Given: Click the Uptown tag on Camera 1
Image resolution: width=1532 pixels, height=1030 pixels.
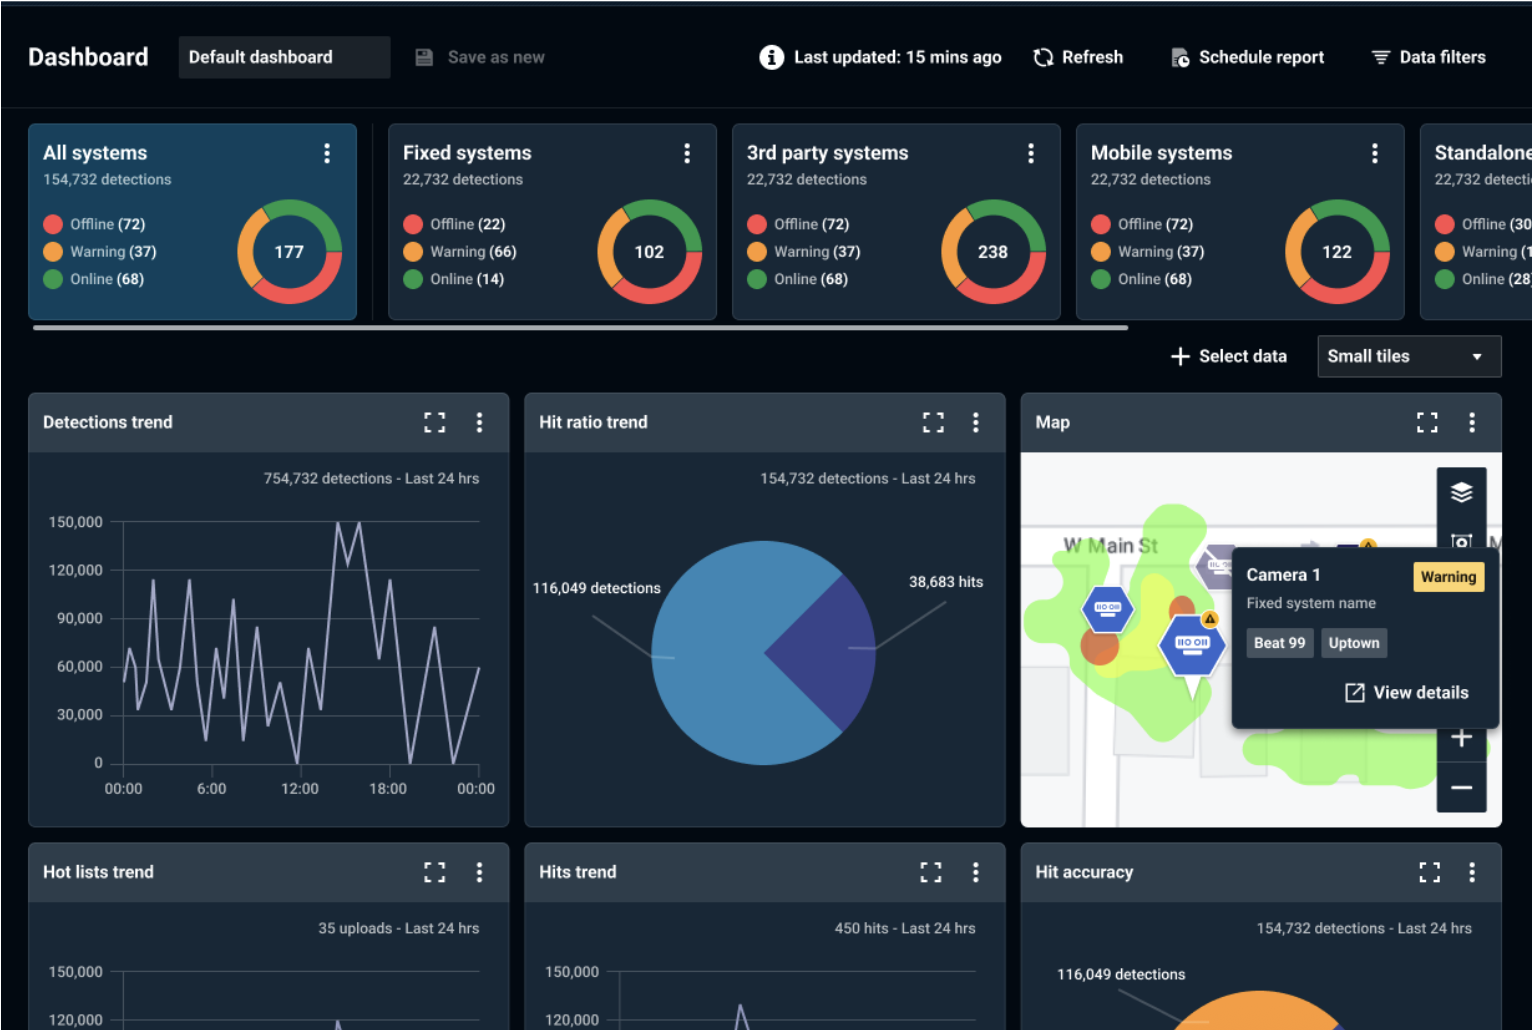Looking at the screenshot, I should tap(1354, 643).
